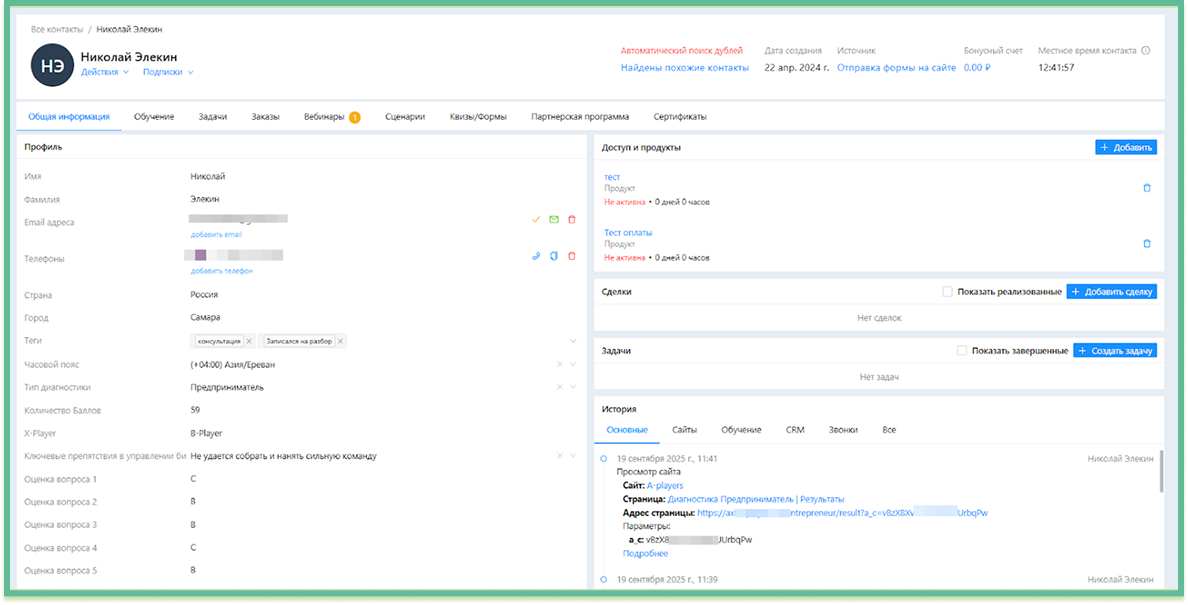Enable 'Показать реализованные' checkbox
This screenshot has width=1188, height=605.
click(x=948, y=292)
